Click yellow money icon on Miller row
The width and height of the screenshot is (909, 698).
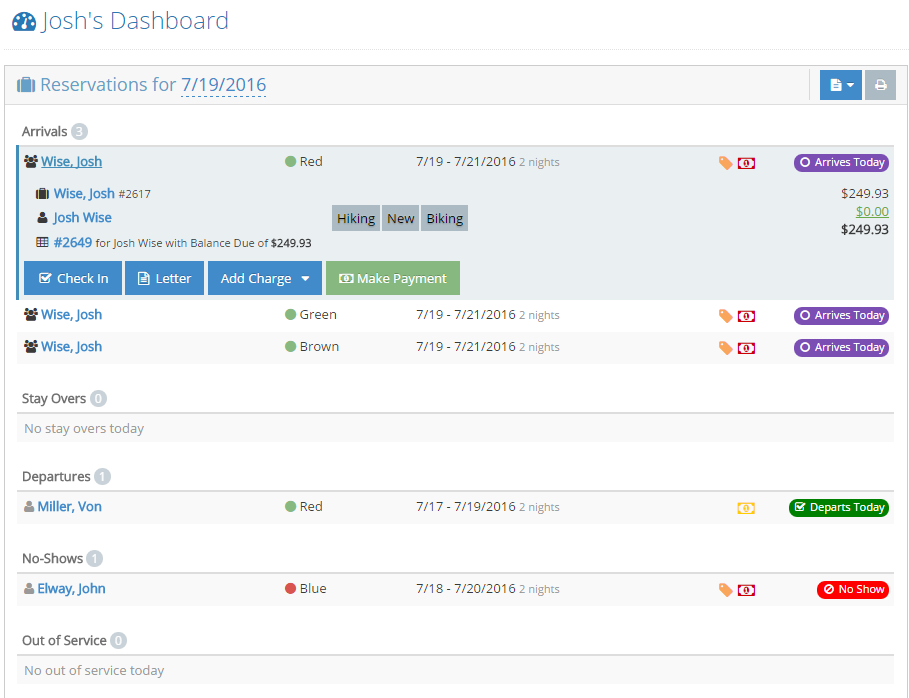click(x=746, y=508)
